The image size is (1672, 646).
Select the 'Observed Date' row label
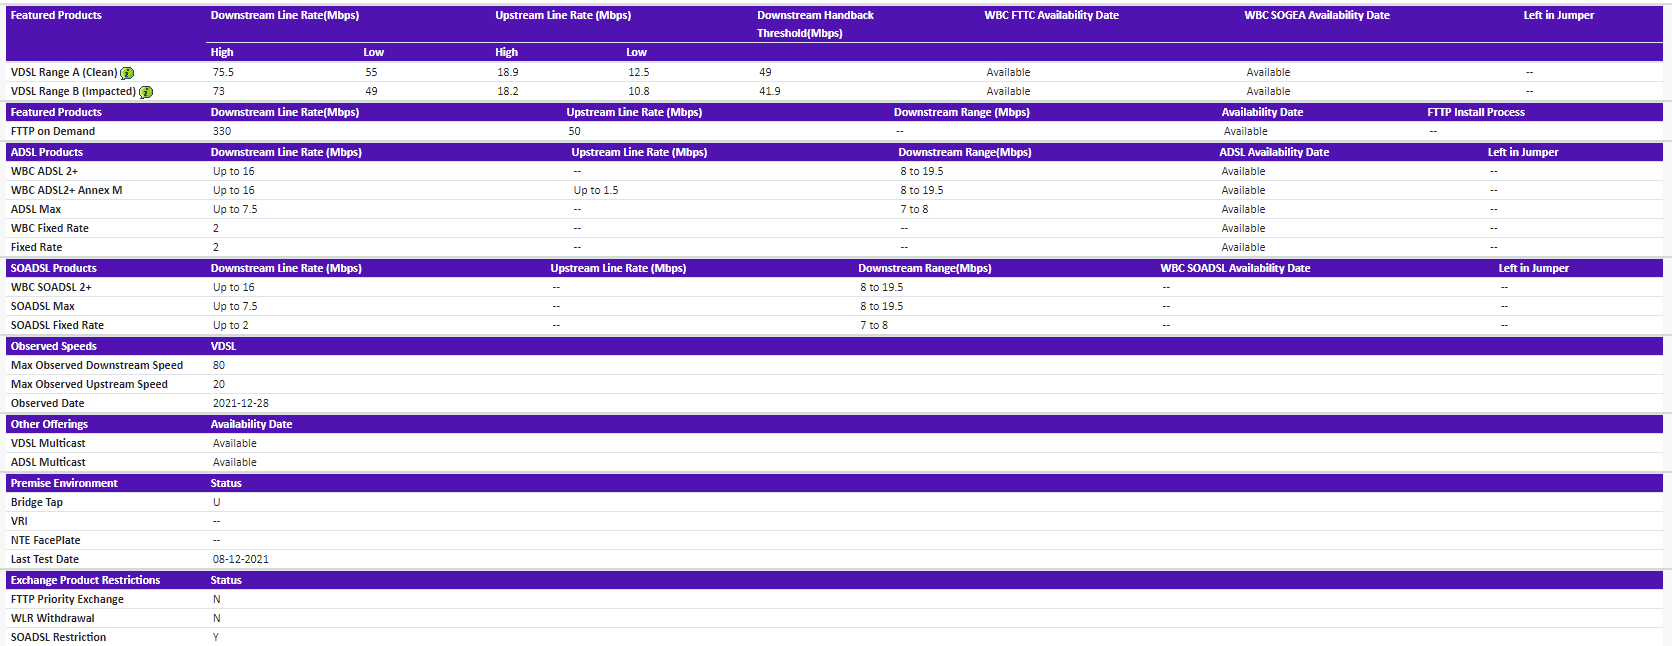48,403
